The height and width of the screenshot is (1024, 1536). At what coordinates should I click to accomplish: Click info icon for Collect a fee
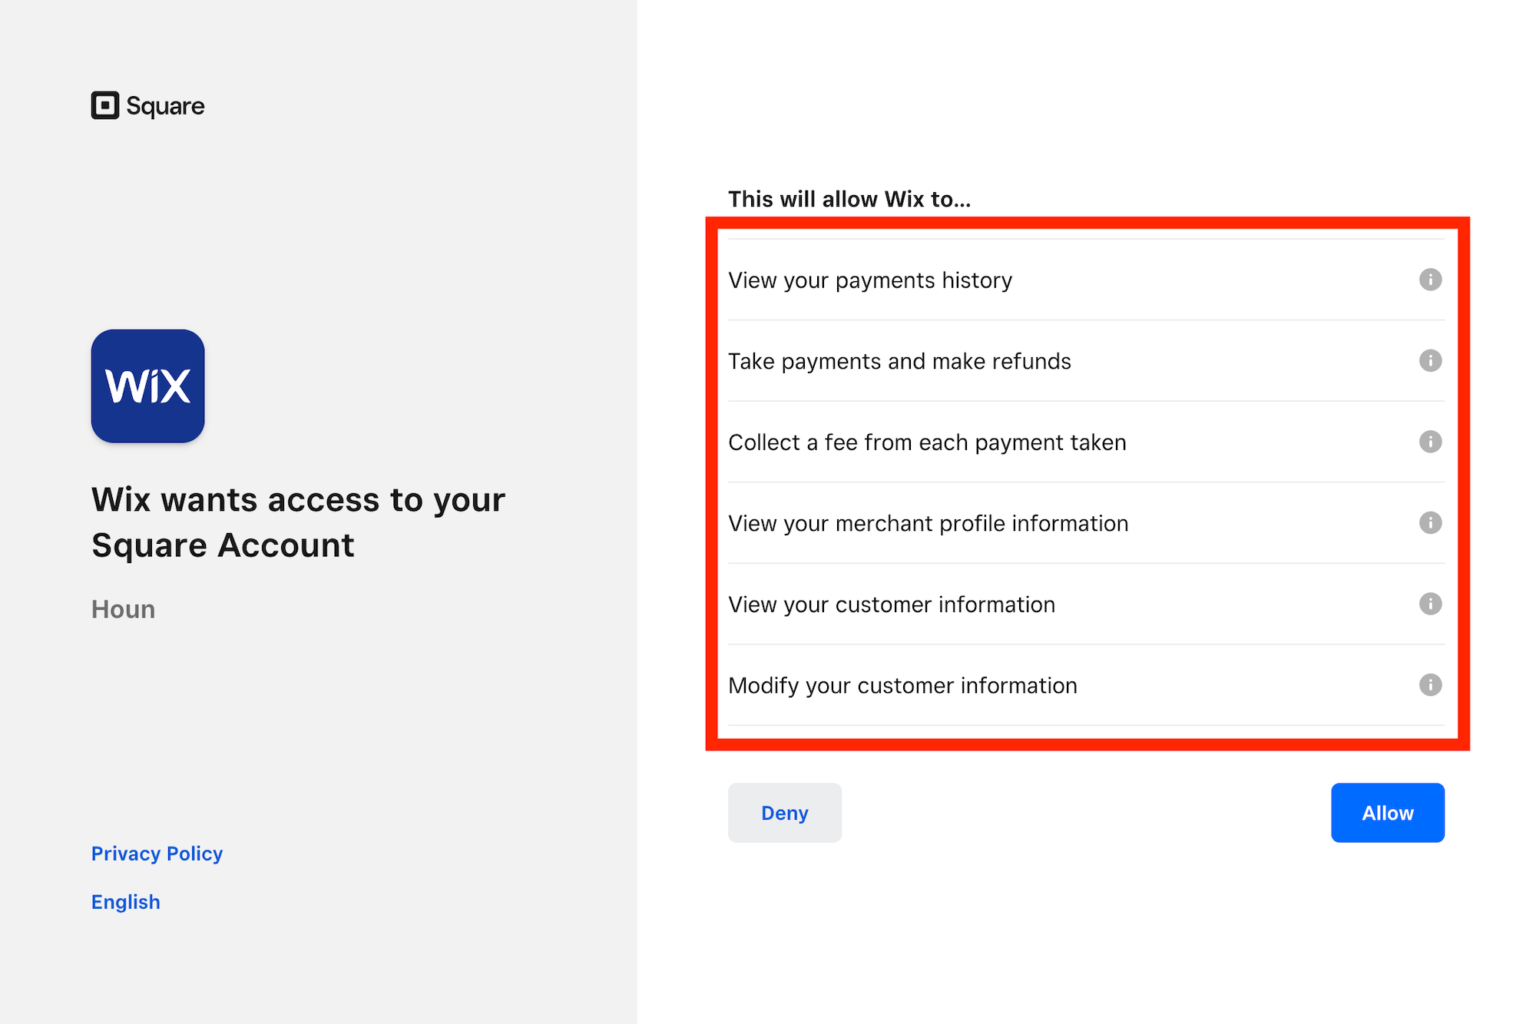pos(1430,442)
